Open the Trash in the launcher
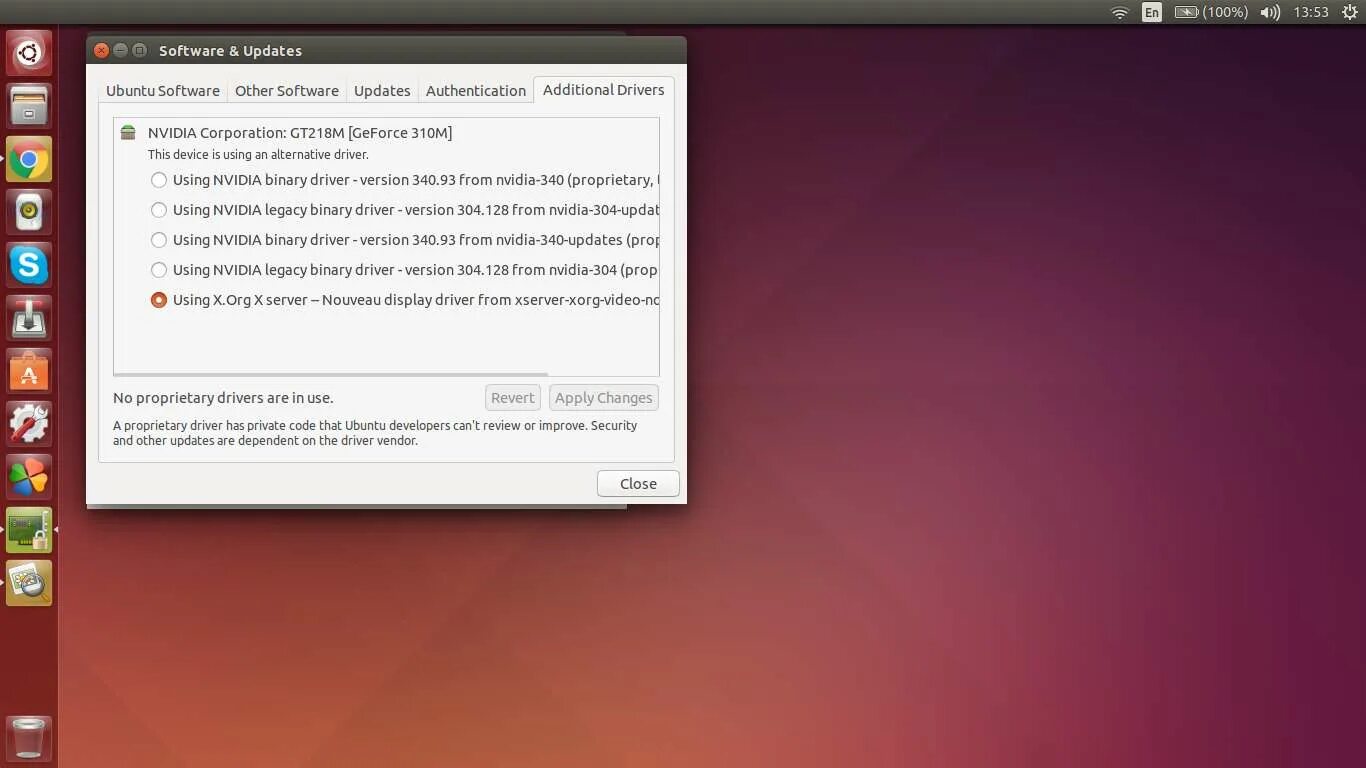Screen dimensions: 1366x768 pyautogui.click(x=29, y=738)
